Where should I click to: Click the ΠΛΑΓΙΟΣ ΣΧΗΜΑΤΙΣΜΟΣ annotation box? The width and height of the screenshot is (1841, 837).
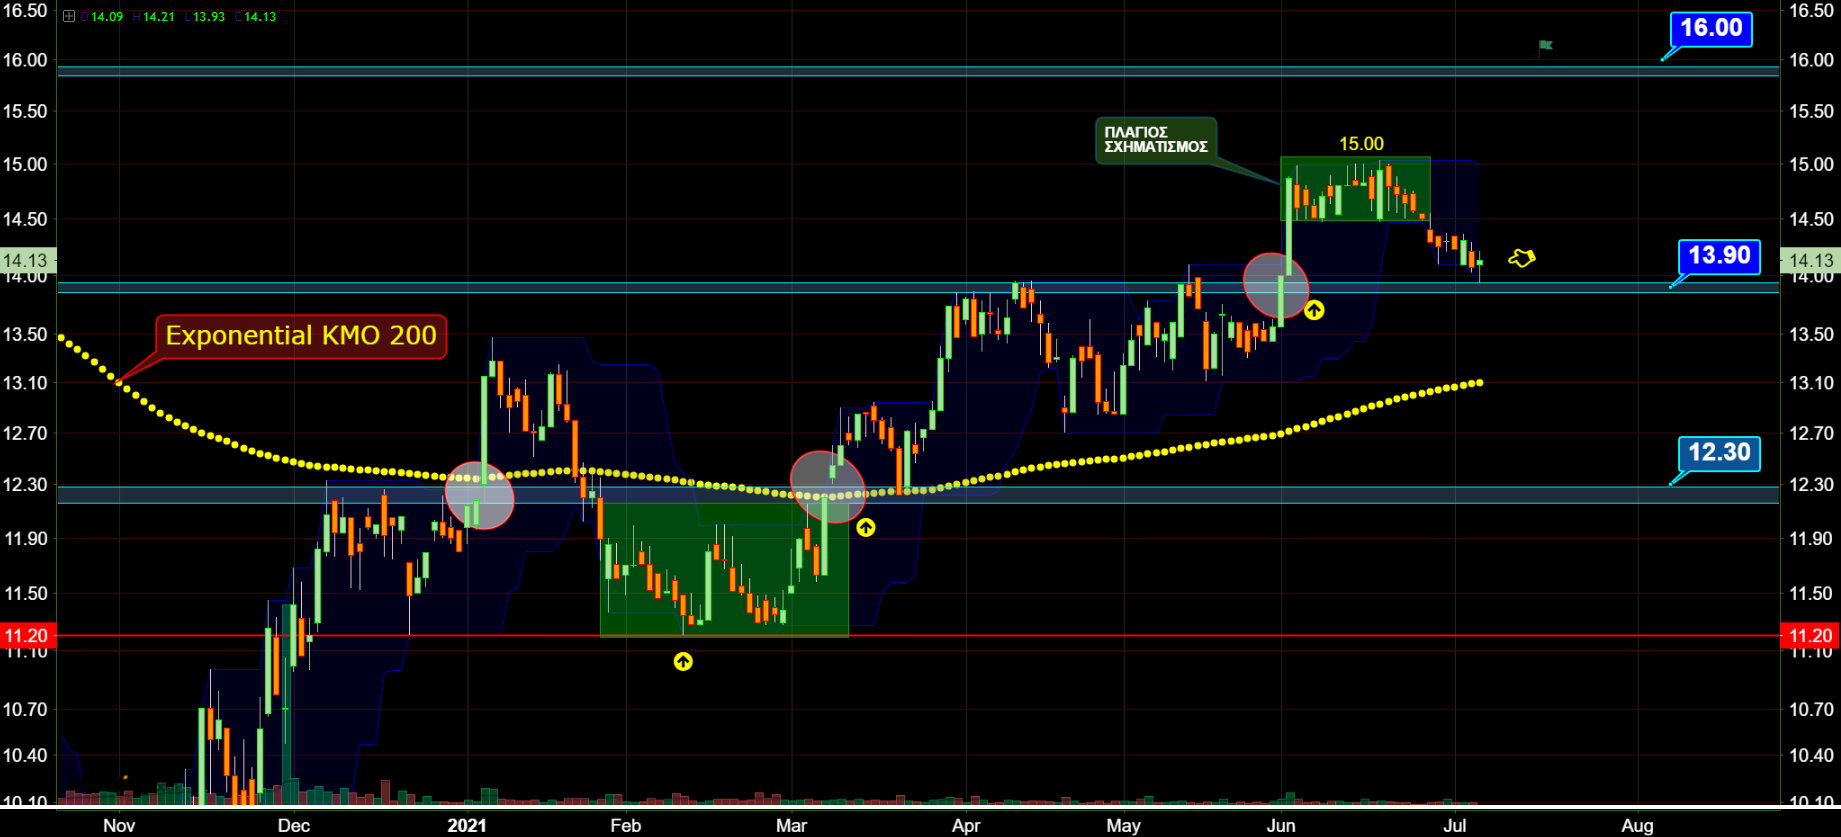[1156, 140]
